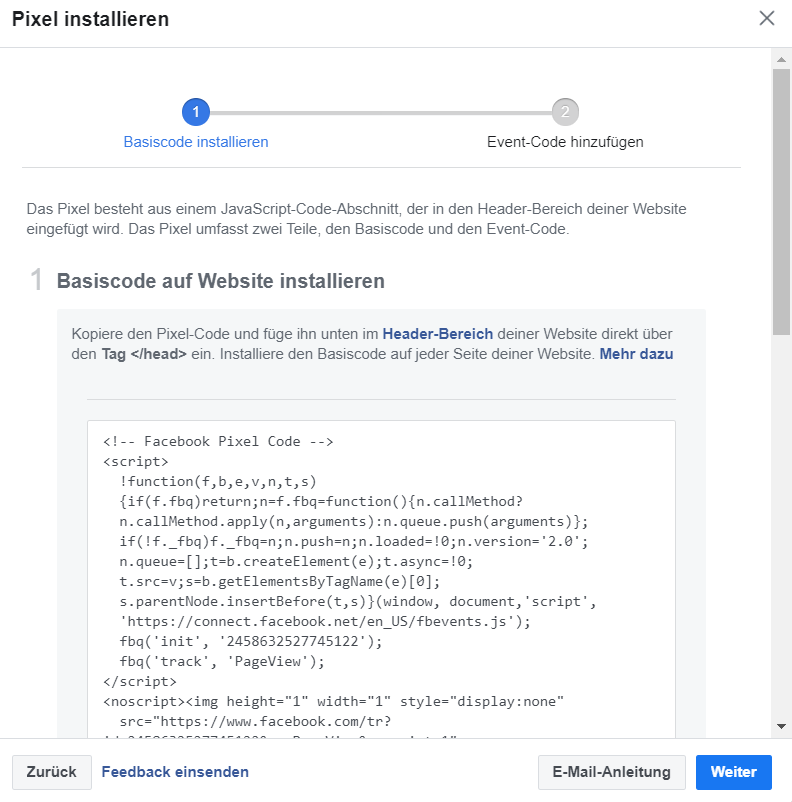792x802 pixels.
Task: Click the blue Weiter button
Action: tap(734, 772)
